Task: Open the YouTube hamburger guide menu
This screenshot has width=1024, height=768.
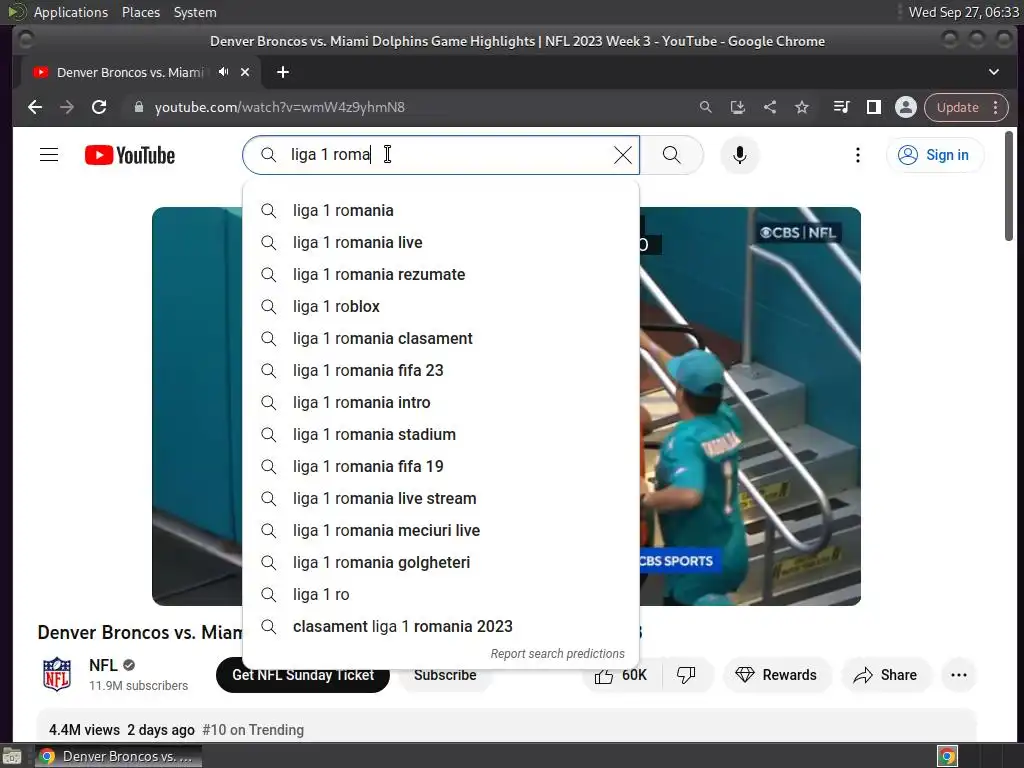Action: [49, 155]
